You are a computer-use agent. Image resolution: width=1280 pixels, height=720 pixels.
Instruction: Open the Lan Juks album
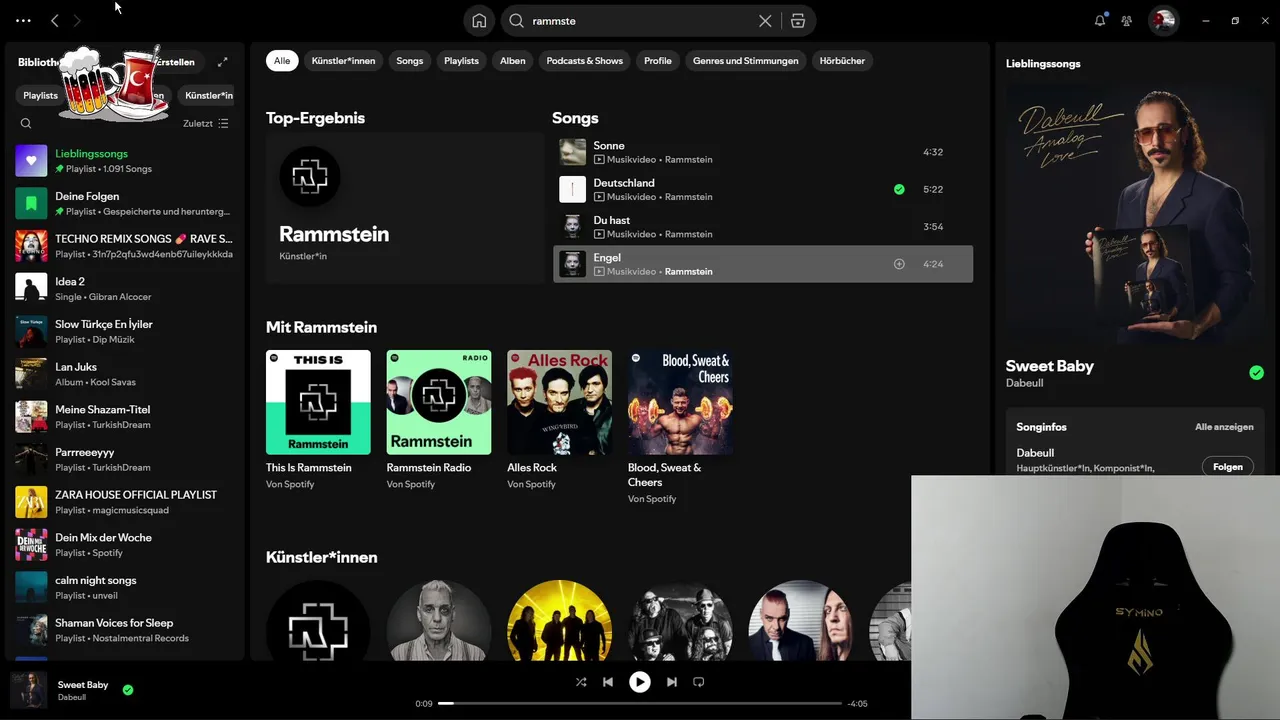pos(125,374)
